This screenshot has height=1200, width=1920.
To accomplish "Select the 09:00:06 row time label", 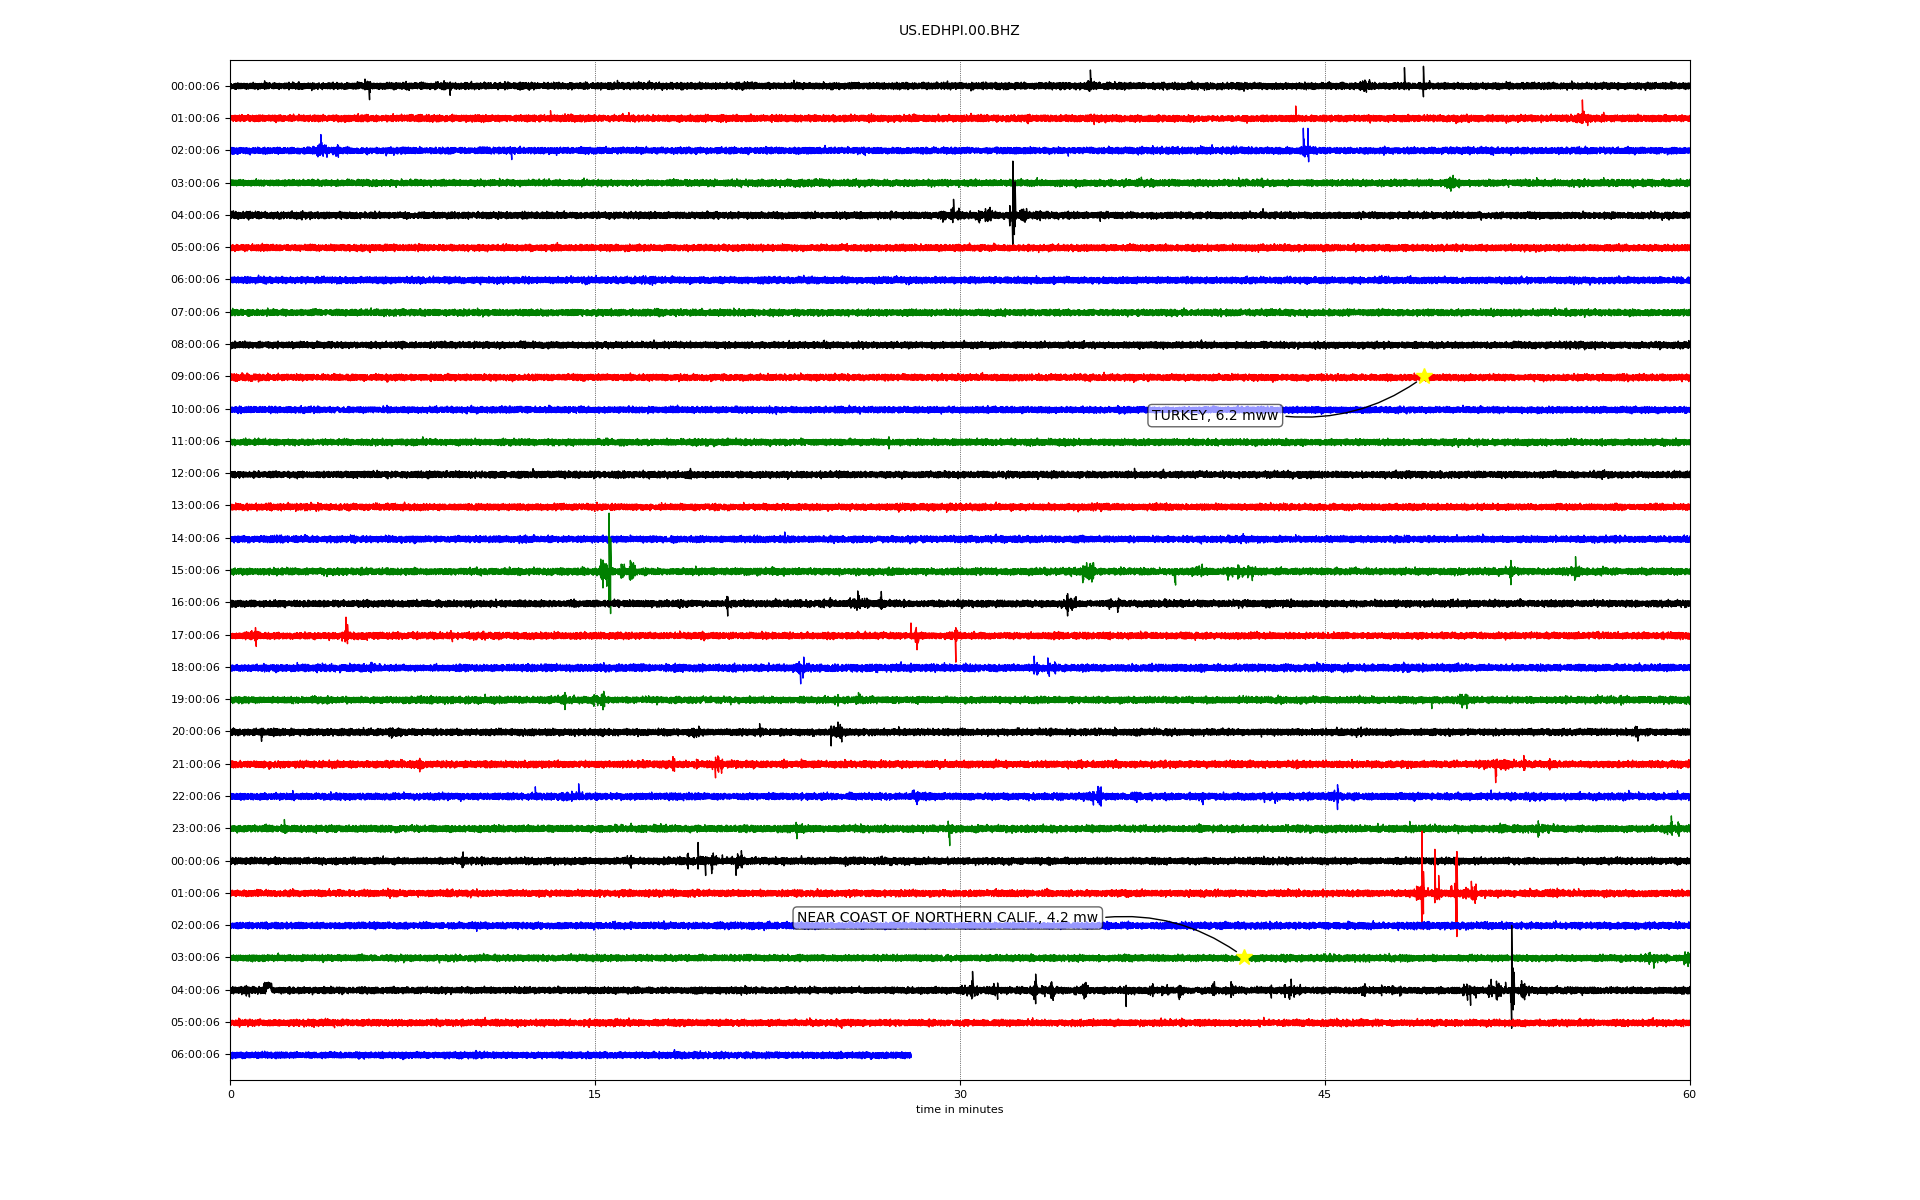I will click(x=195, y=377).
